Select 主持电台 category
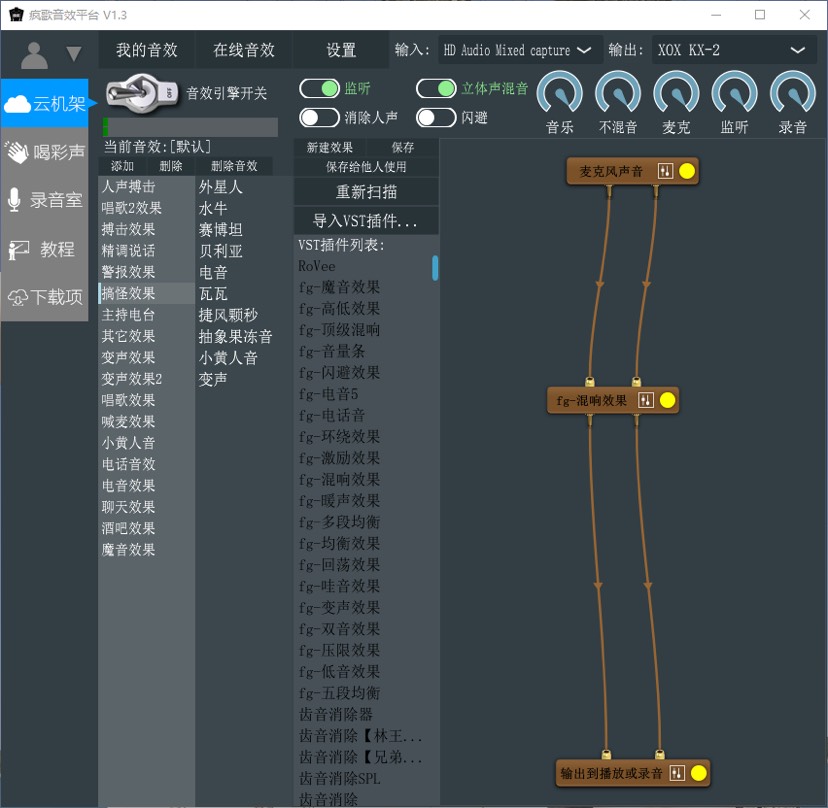Screen dimensions: 828x808 [x=146, y=315]
